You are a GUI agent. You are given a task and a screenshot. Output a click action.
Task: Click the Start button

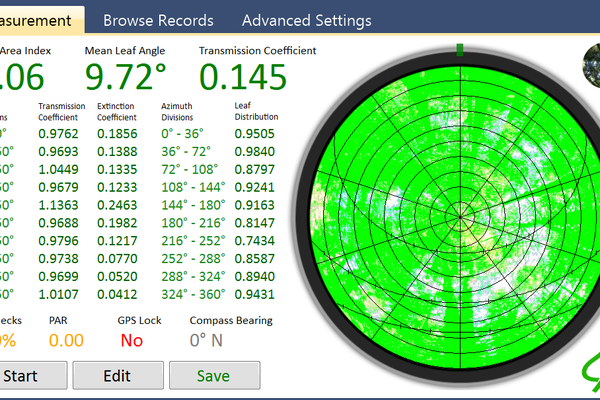pos(33,376)
